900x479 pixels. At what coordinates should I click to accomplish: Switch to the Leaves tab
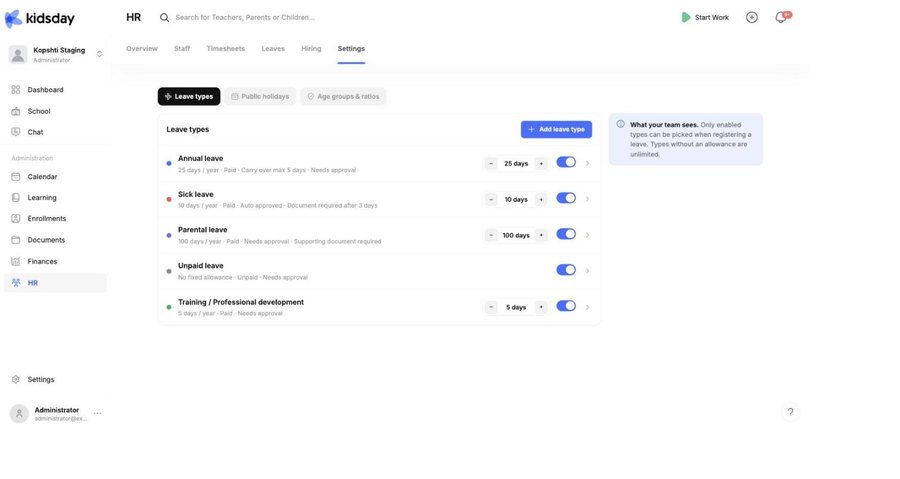273,49
